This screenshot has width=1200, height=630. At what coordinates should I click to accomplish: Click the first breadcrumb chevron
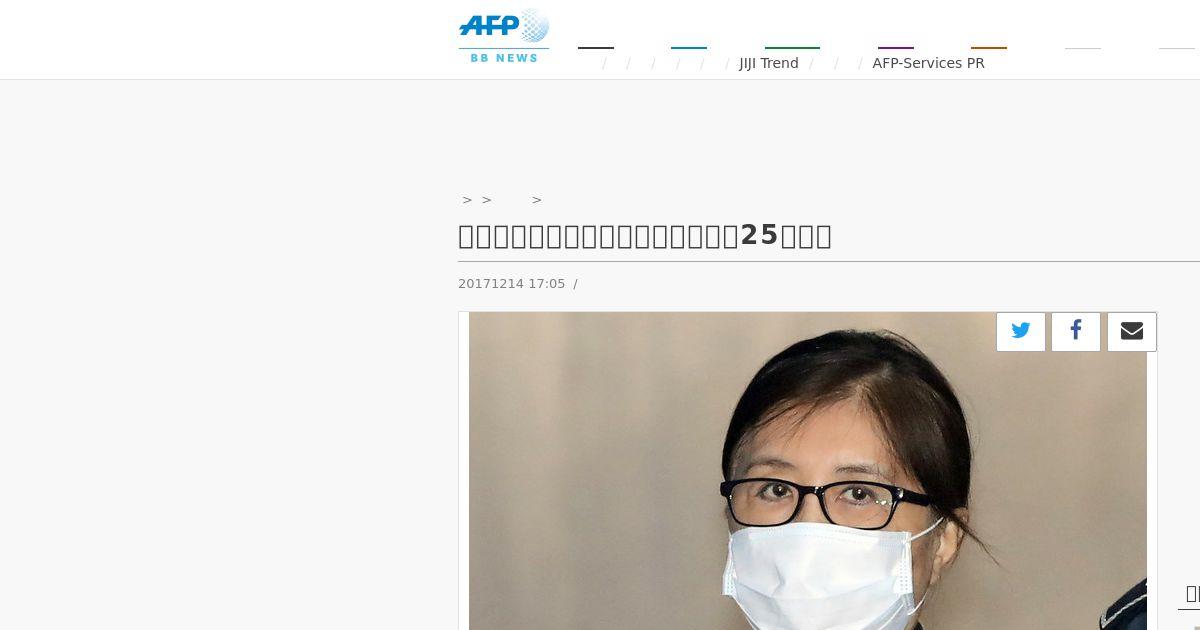tap(467, 200)
